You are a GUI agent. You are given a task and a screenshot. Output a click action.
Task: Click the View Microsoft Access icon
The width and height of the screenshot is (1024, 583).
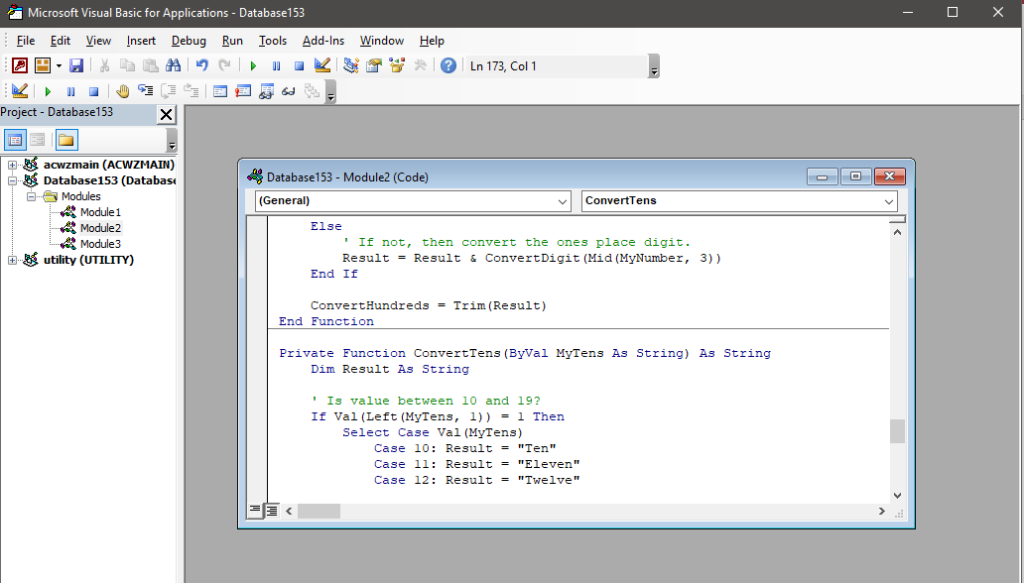pyautogui.click(x=20, y=65)
